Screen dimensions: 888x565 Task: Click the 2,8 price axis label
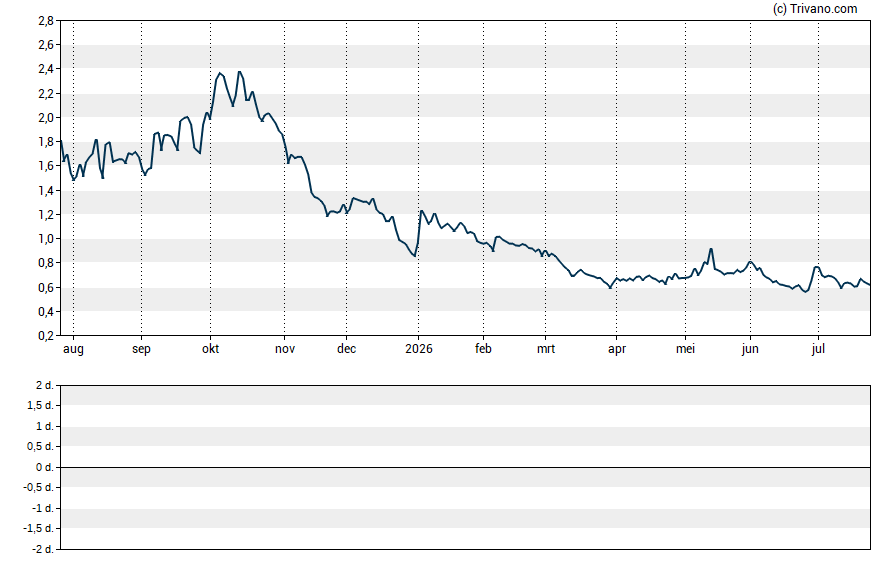[46, 21]
